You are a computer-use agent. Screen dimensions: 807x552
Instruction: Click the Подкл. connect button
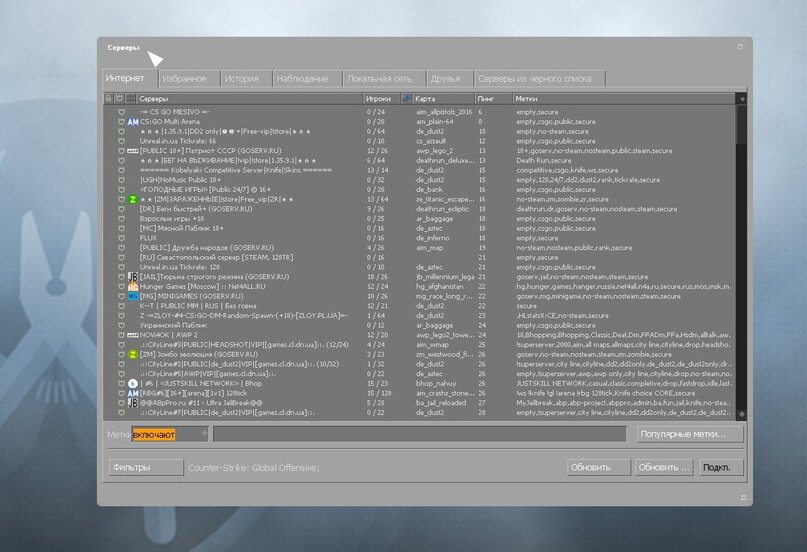(x=721, y=467)
